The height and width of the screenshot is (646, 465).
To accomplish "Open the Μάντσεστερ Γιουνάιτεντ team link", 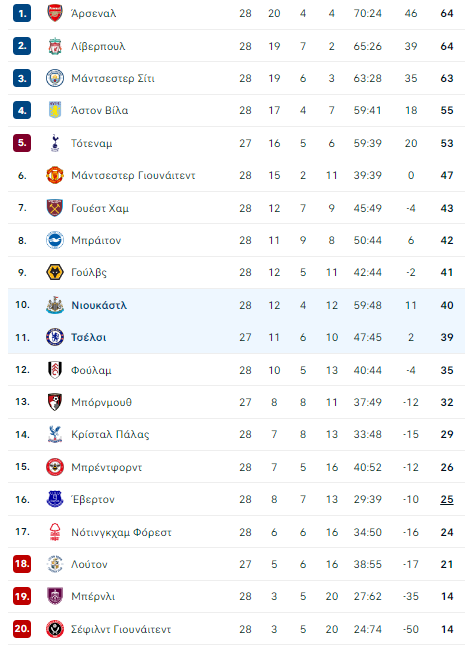I will pyautogui.click(x=133, y=176).
